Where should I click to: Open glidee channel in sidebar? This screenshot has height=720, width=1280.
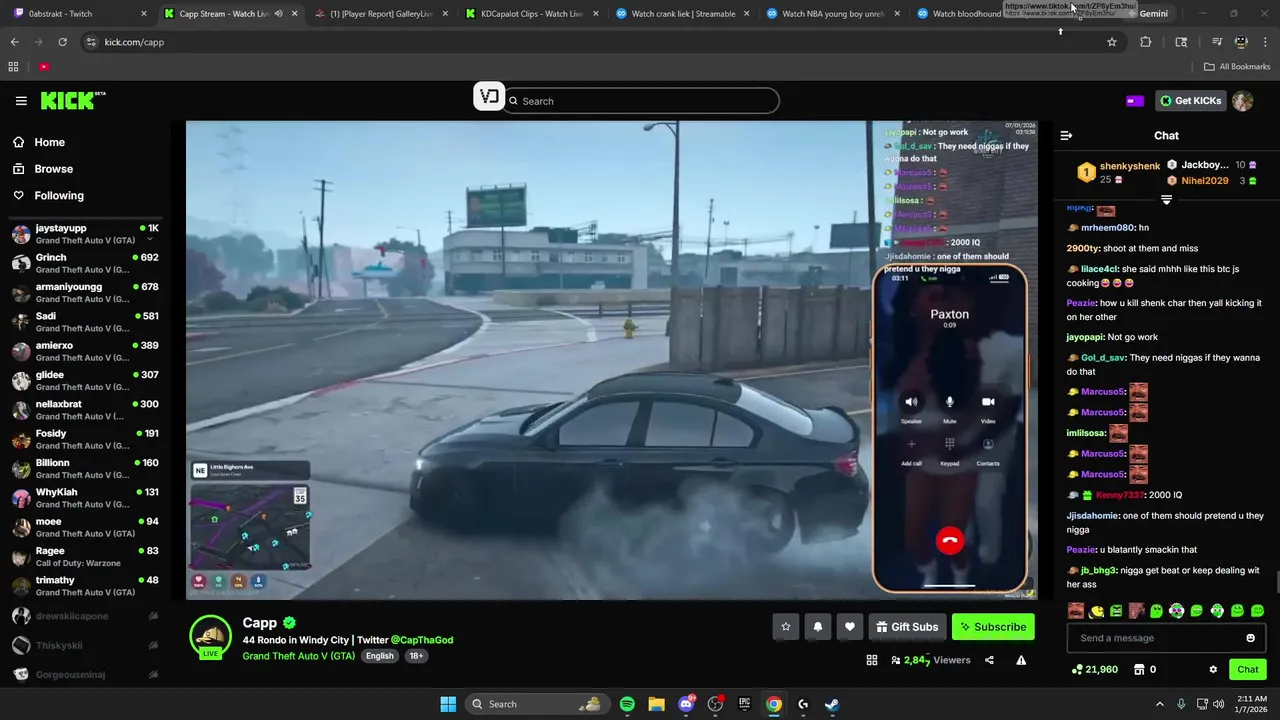pyautogui.click(x=85, y=380)
